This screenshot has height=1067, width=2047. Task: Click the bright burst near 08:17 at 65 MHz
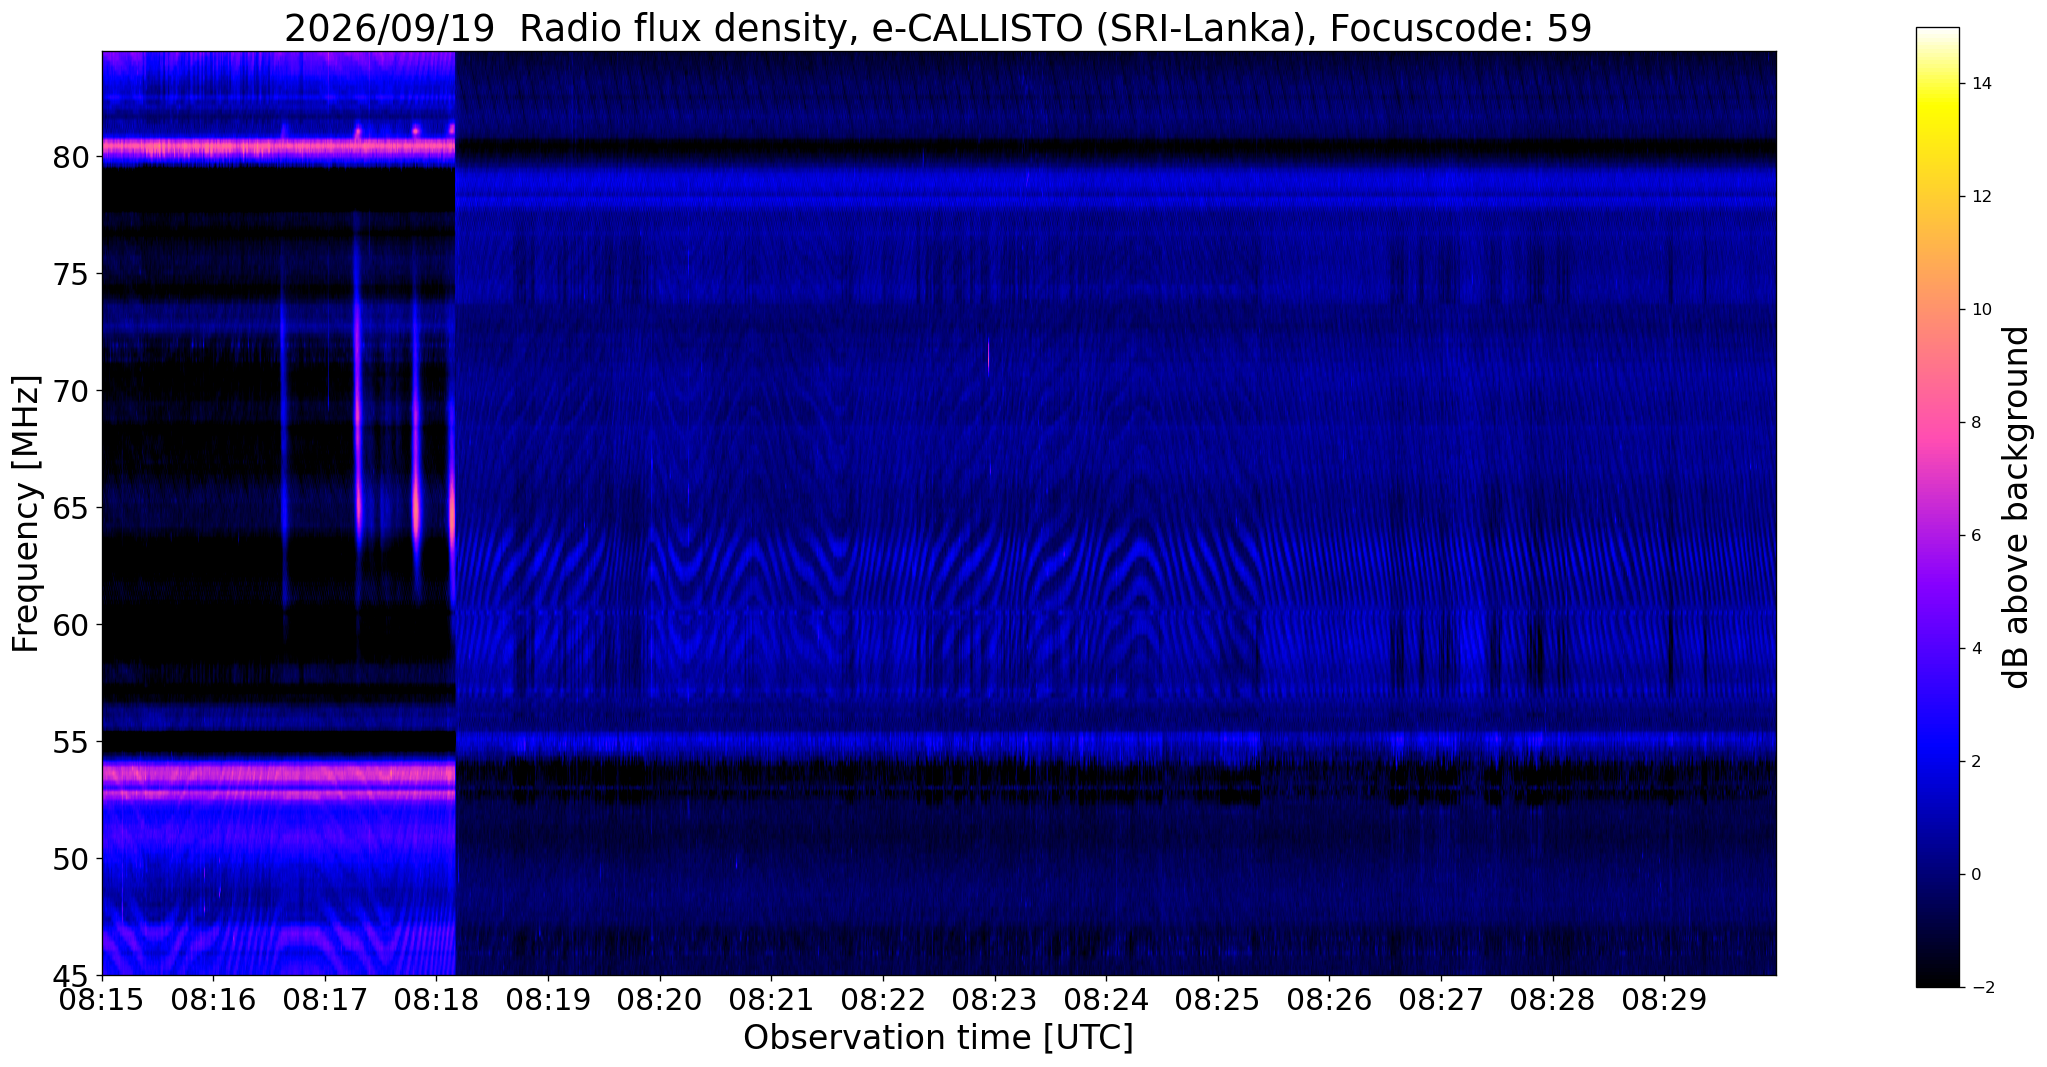(x=357, y=495)
